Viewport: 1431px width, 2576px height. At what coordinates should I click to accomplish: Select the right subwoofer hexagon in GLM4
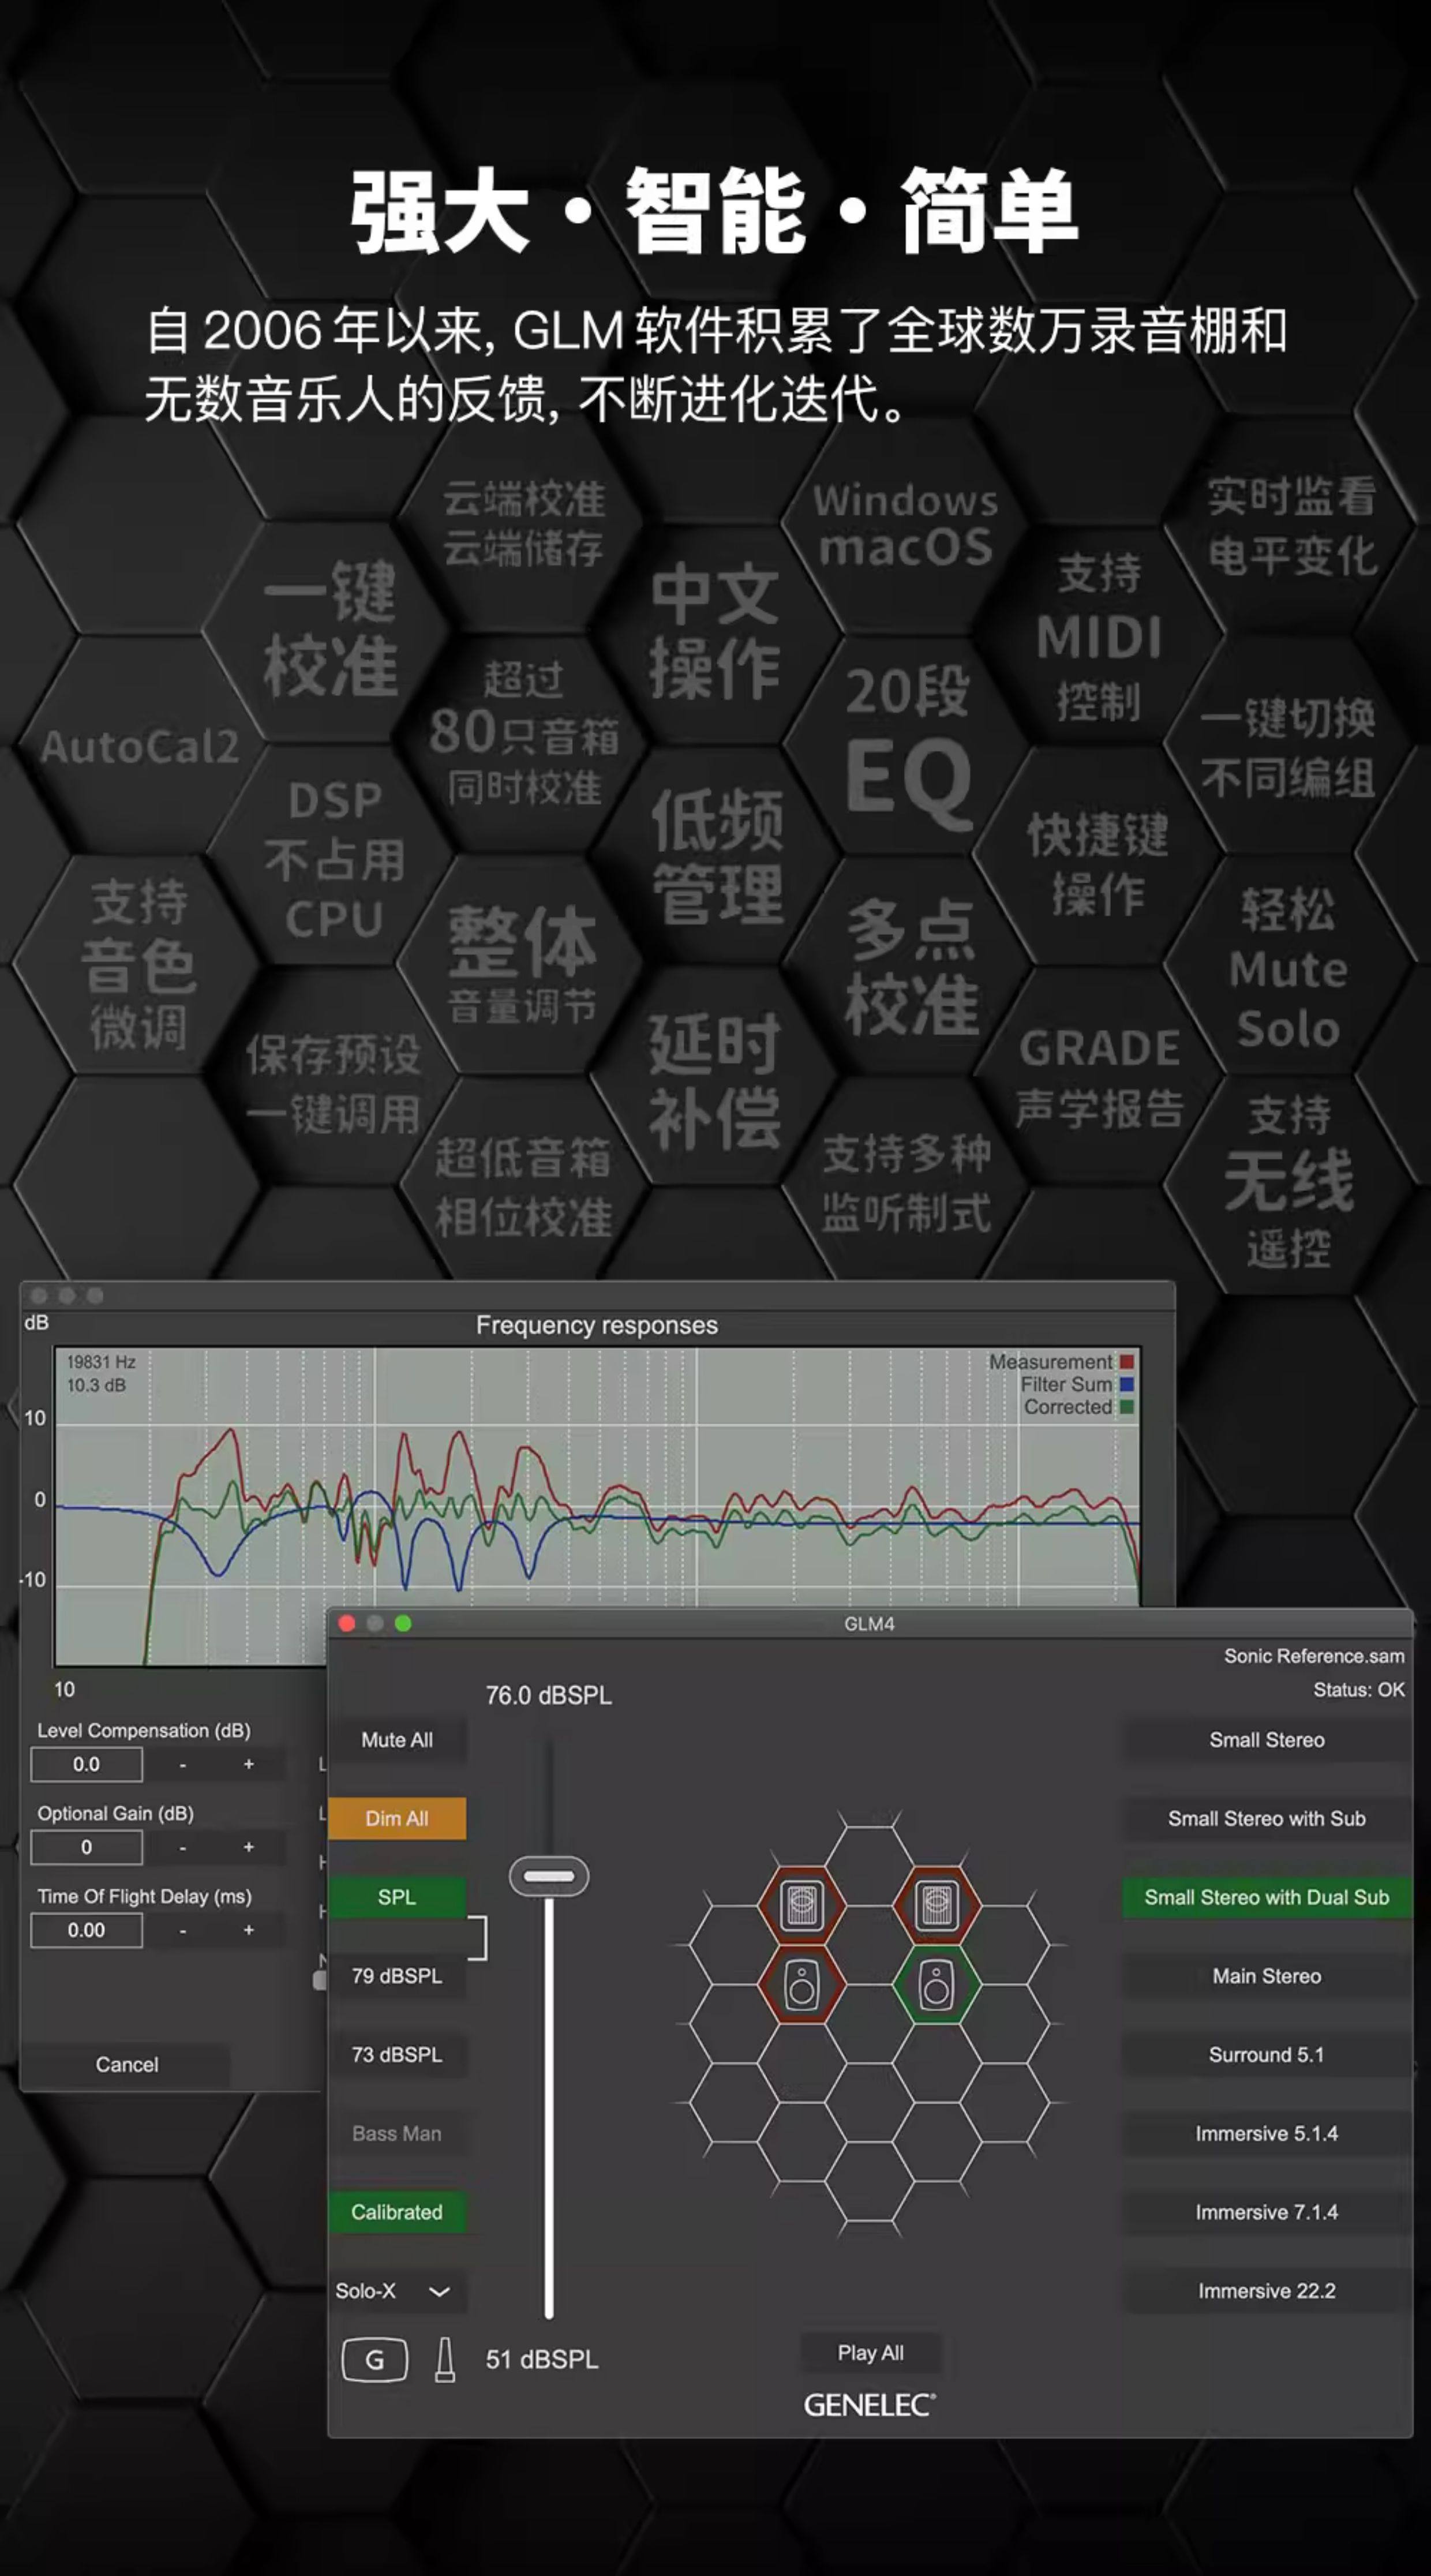936,1906
